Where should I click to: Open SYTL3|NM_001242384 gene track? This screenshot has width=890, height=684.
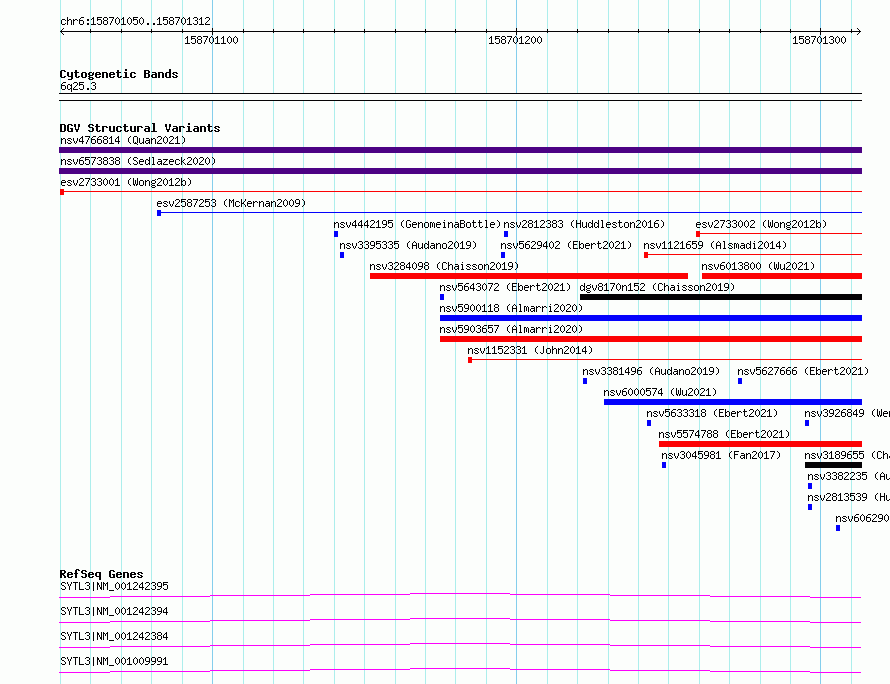(x=460, y=645)
